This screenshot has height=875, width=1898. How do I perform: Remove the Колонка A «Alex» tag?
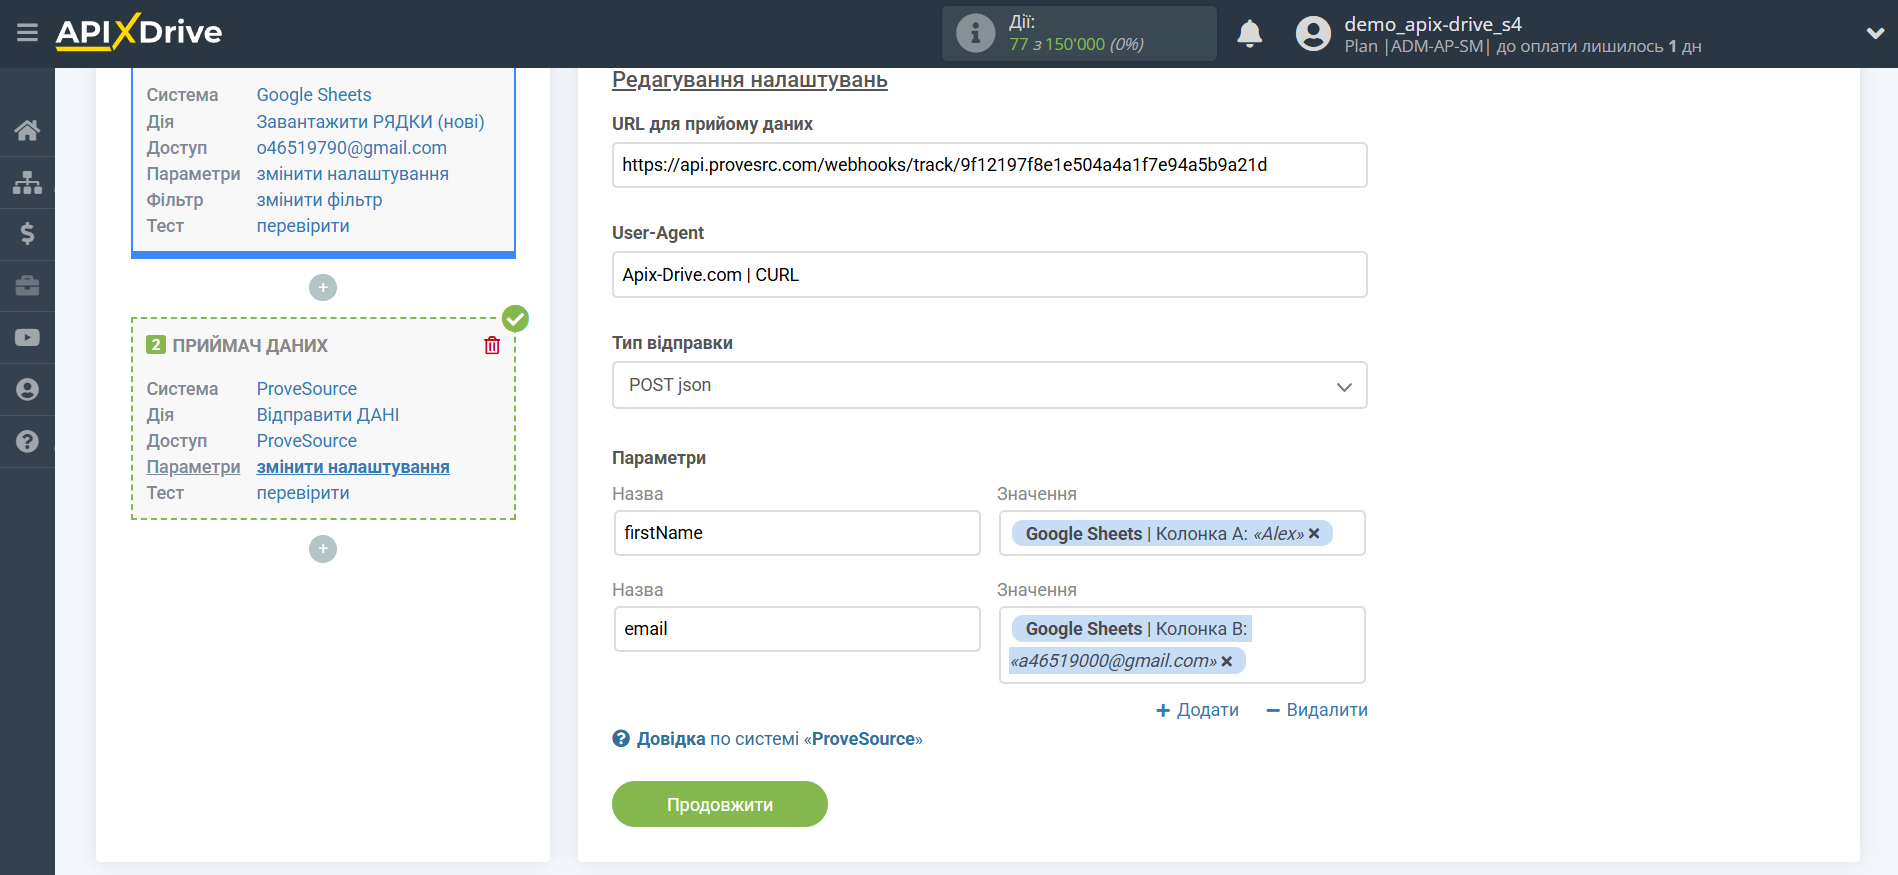(1314, 534)
